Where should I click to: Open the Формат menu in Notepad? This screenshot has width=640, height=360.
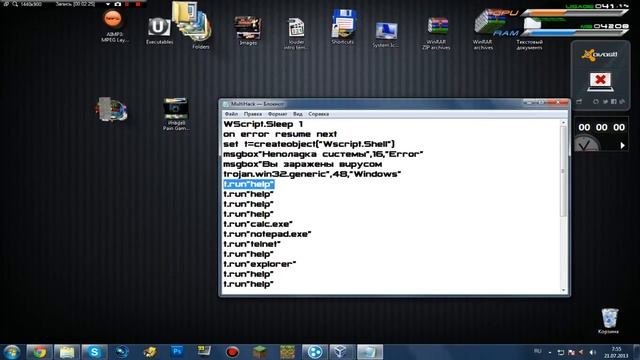click(x=278, y=114)
